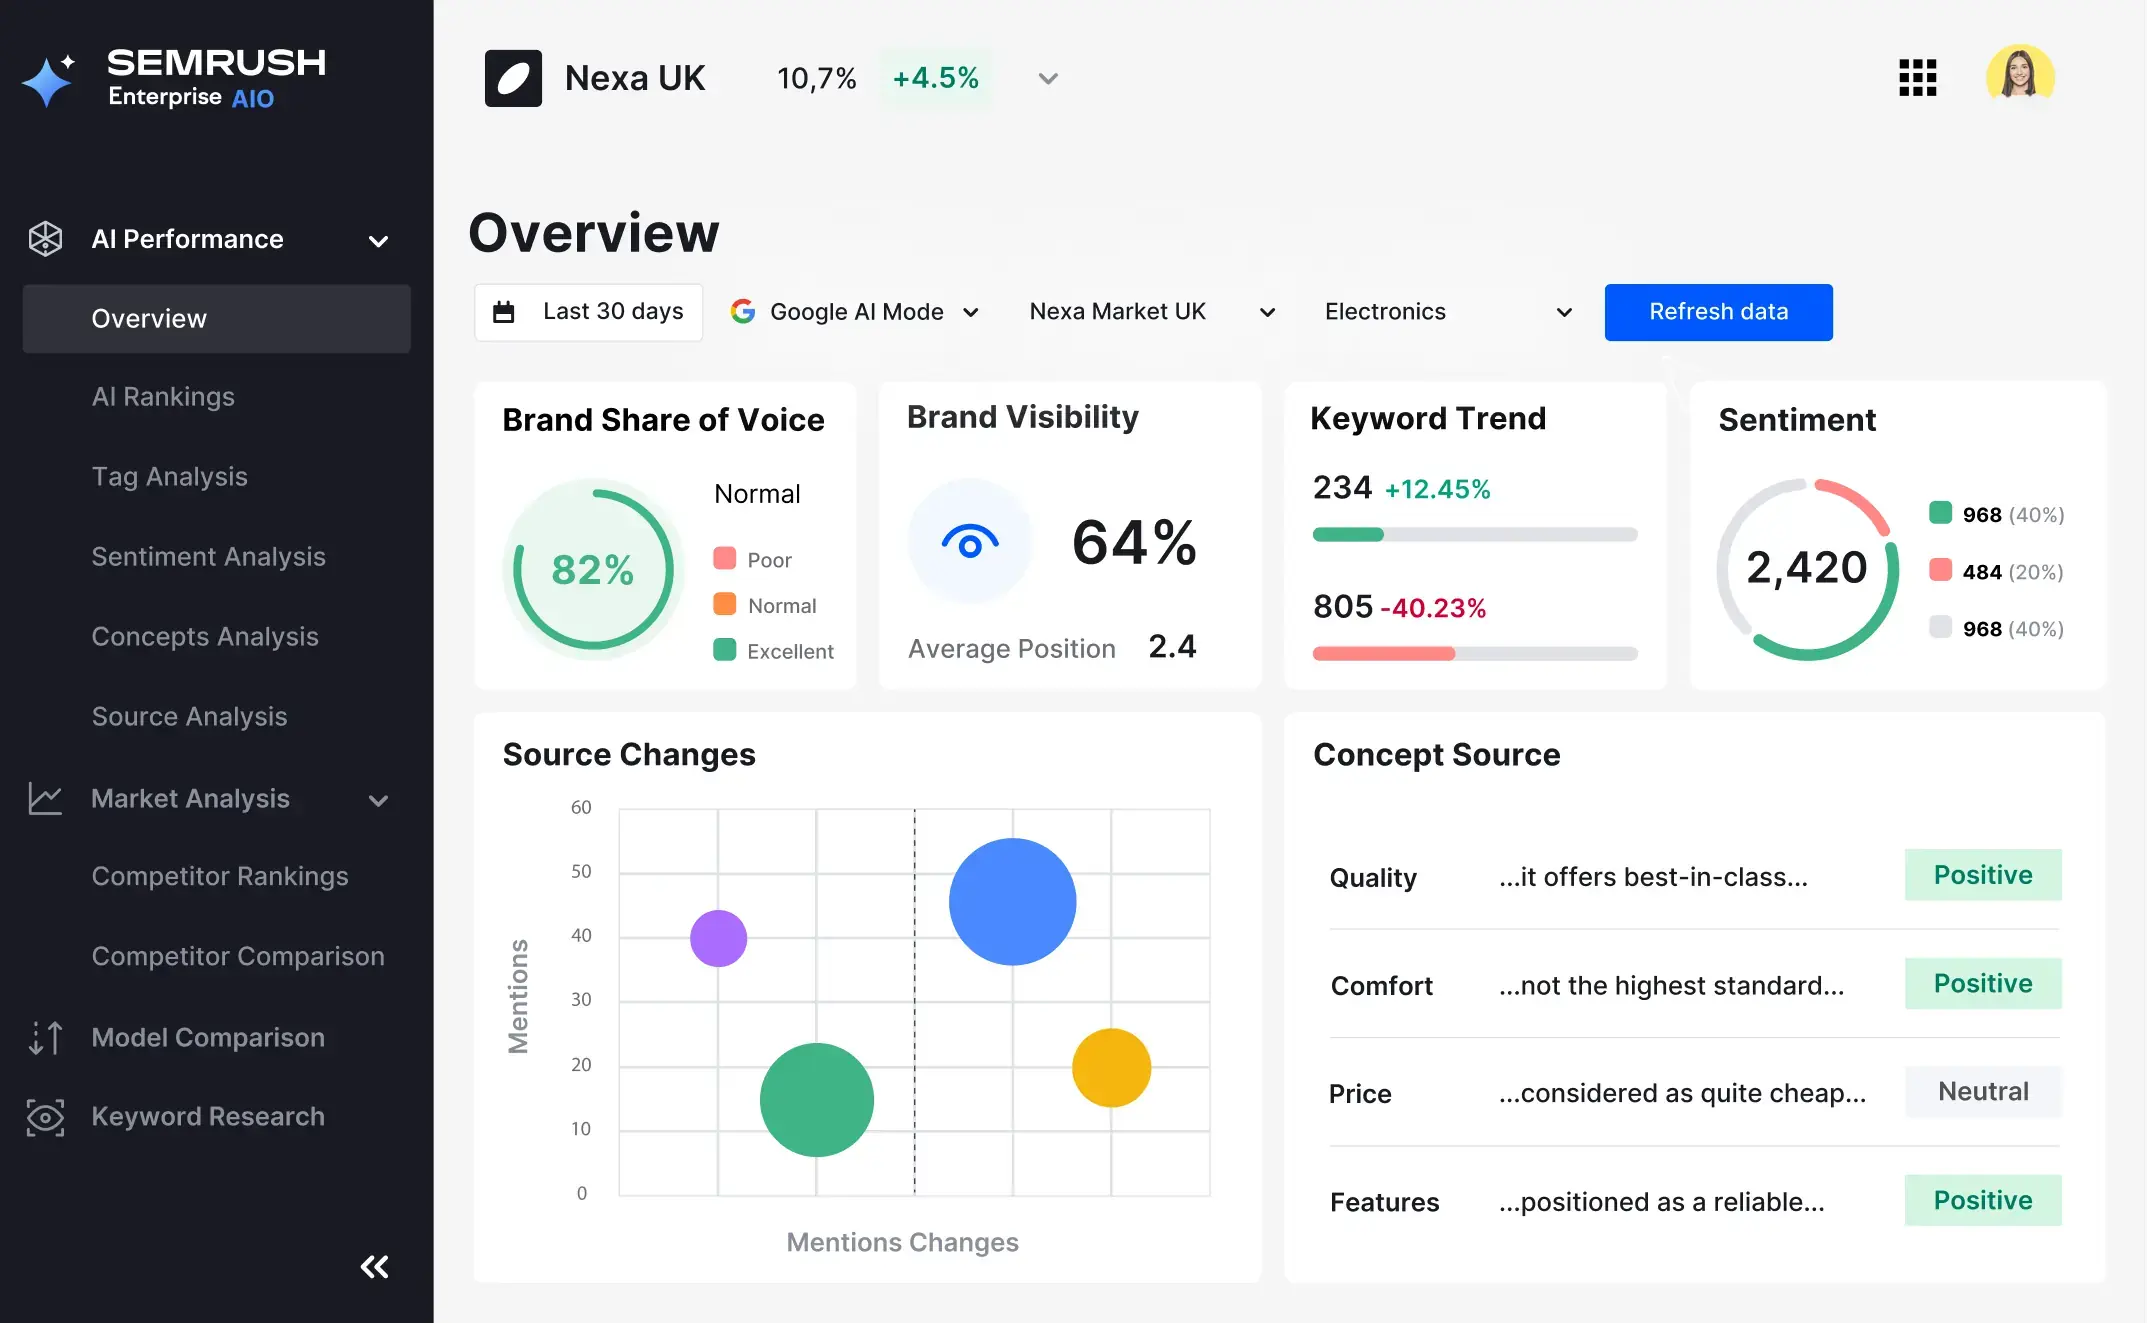The height and width of the screenshot is (1323, 2148).
Task: Select the Keyword Research eye icon
Action: click(x=45, y=1117)
